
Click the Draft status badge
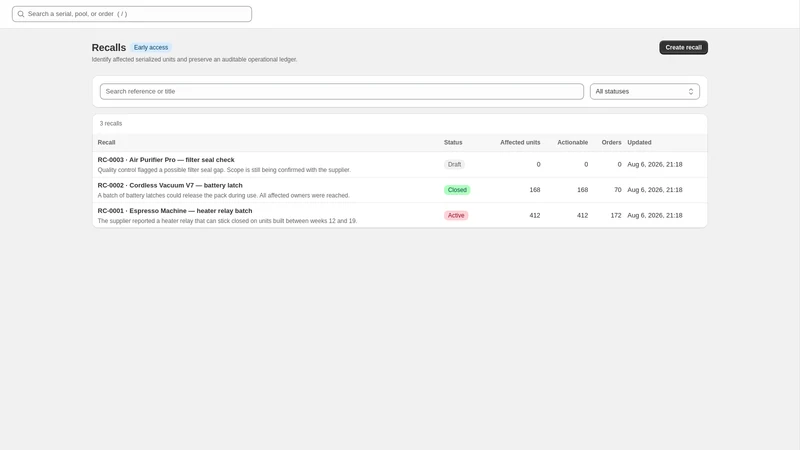454,164
